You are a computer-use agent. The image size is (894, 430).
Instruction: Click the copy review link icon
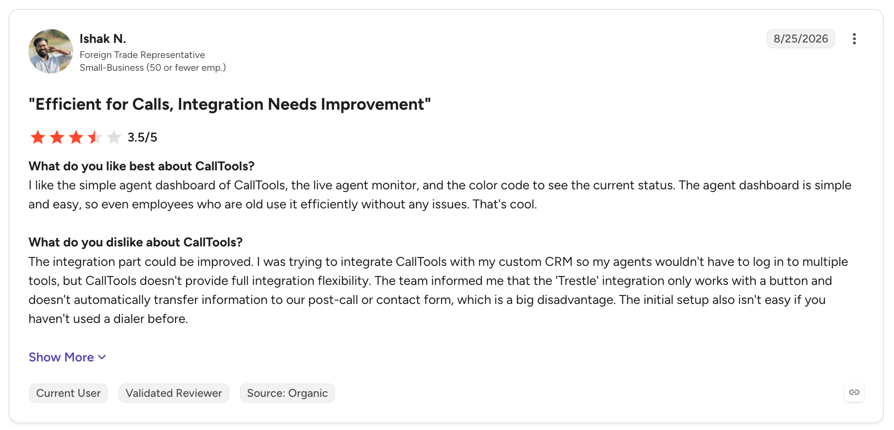(854, 392)
